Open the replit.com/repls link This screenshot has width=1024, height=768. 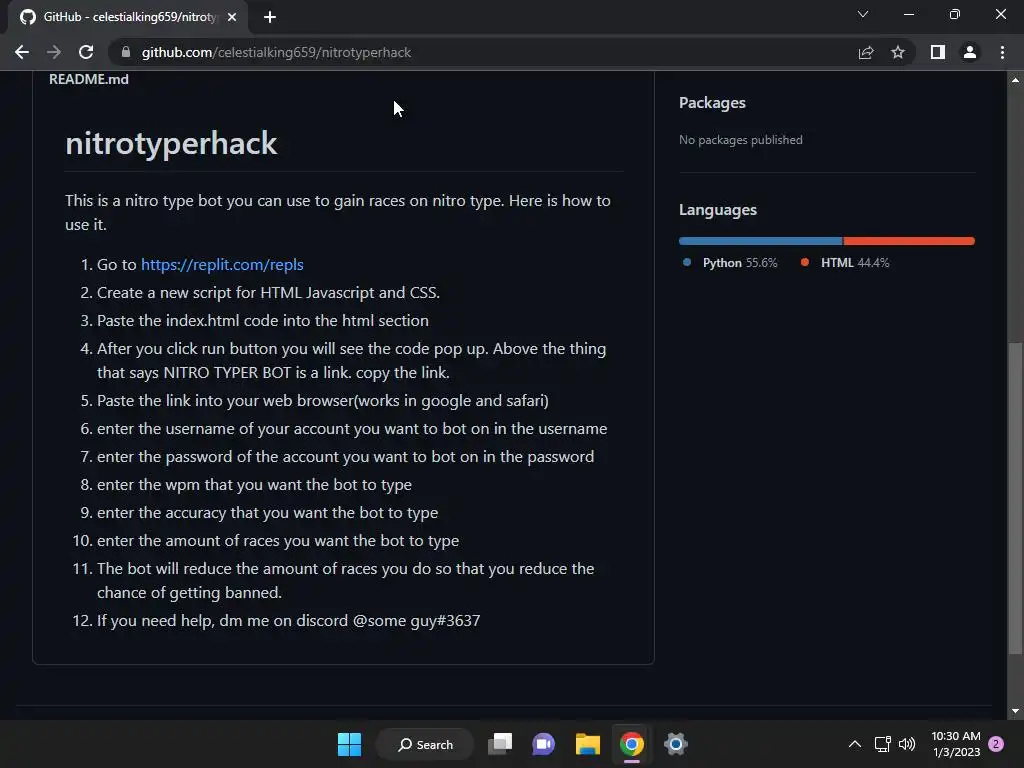[222, 264]
